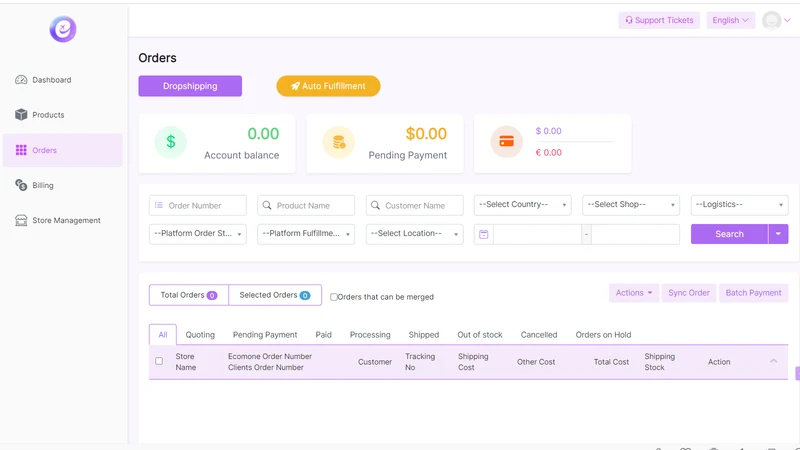The image size is (800, 450).
Task: Open the English language dropdown
Action: pos(730,20)
